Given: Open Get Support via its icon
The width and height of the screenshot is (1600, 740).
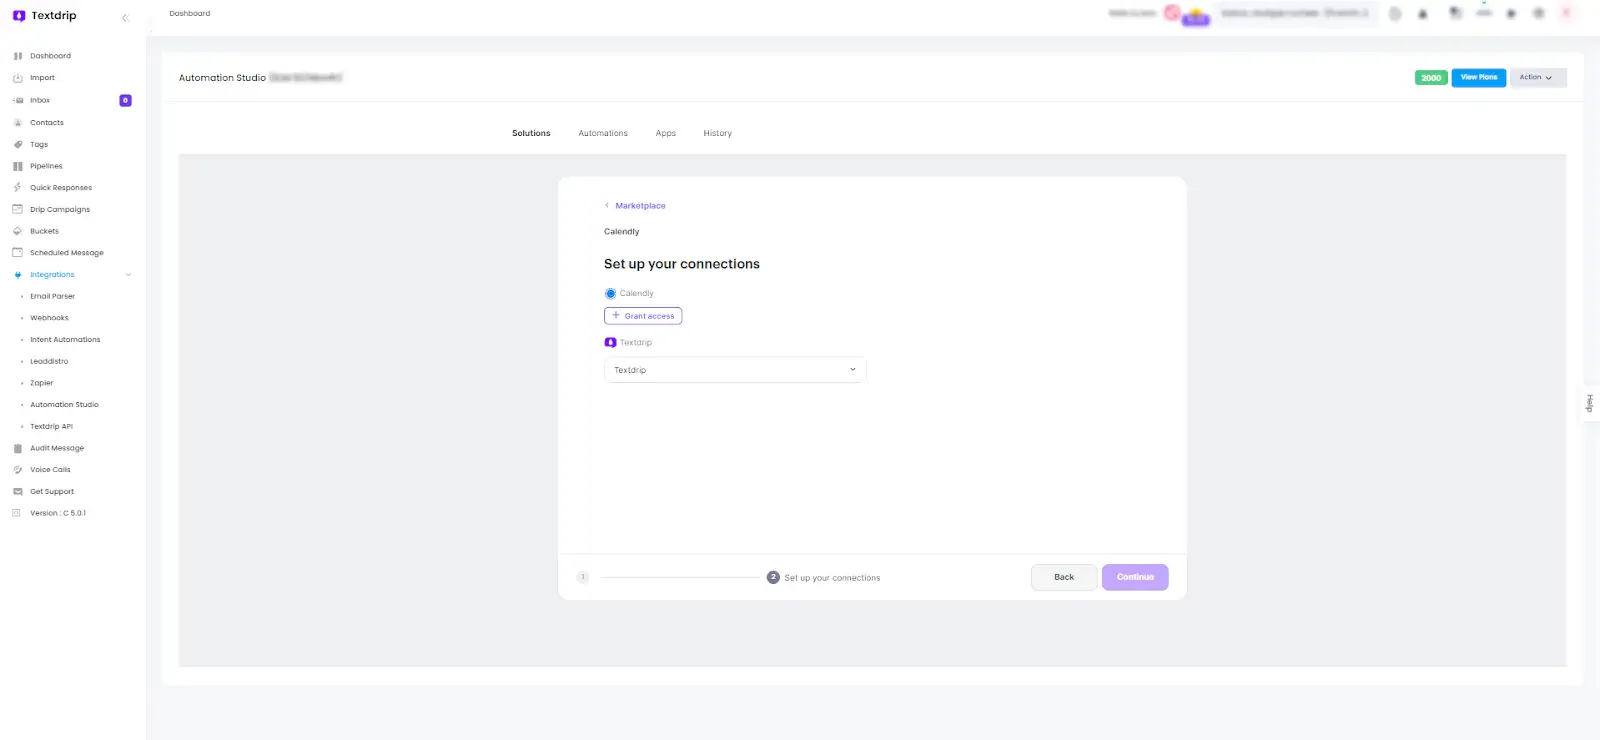Looking at the screenshot, I should click(x=18, y=492).
